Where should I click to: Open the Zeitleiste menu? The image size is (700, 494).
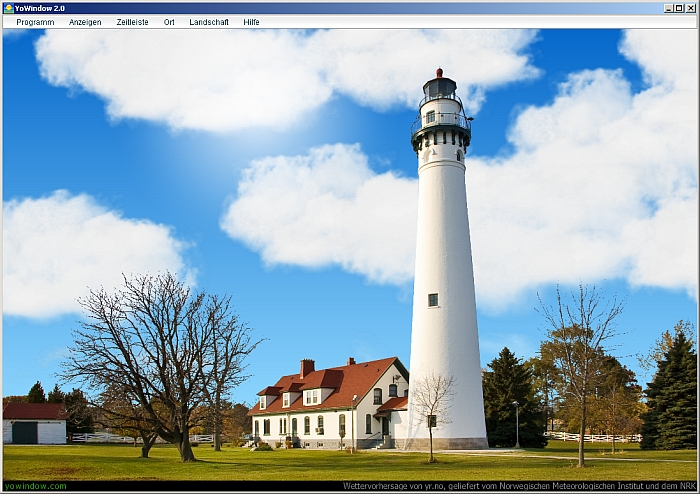click(132, 22)
